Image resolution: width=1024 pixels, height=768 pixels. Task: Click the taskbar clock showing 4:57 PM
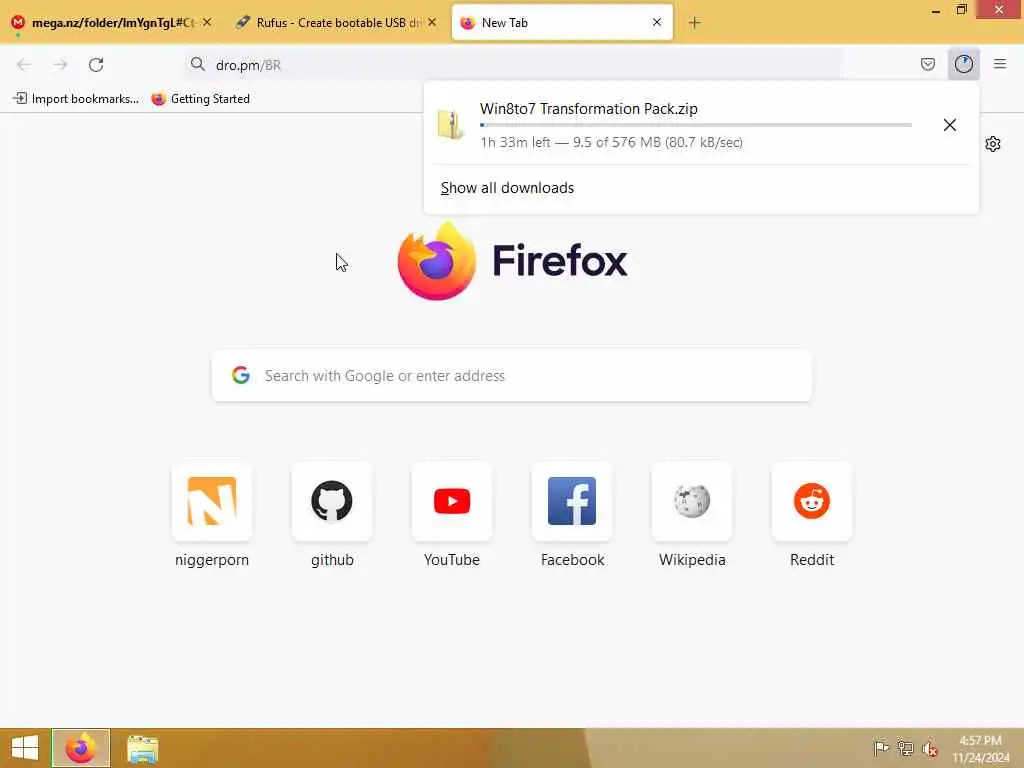click(980, 749)
